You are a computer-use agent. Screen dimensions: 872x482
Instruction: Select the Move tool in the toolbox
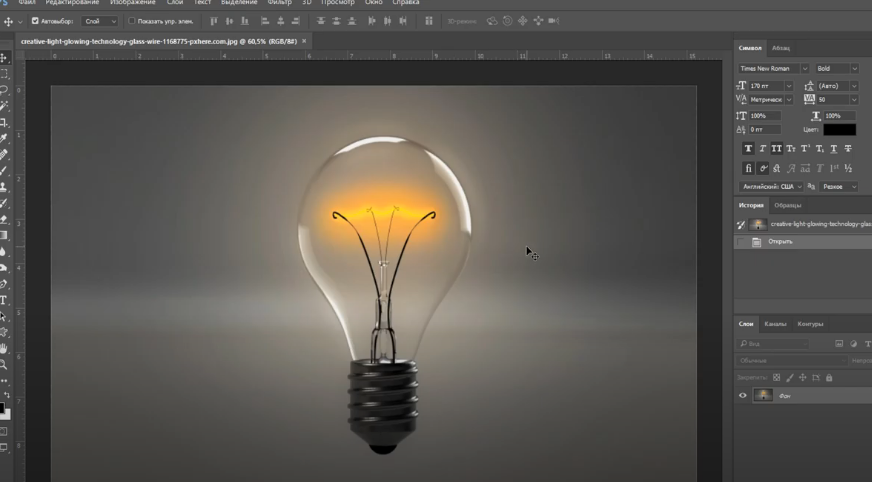4,58
